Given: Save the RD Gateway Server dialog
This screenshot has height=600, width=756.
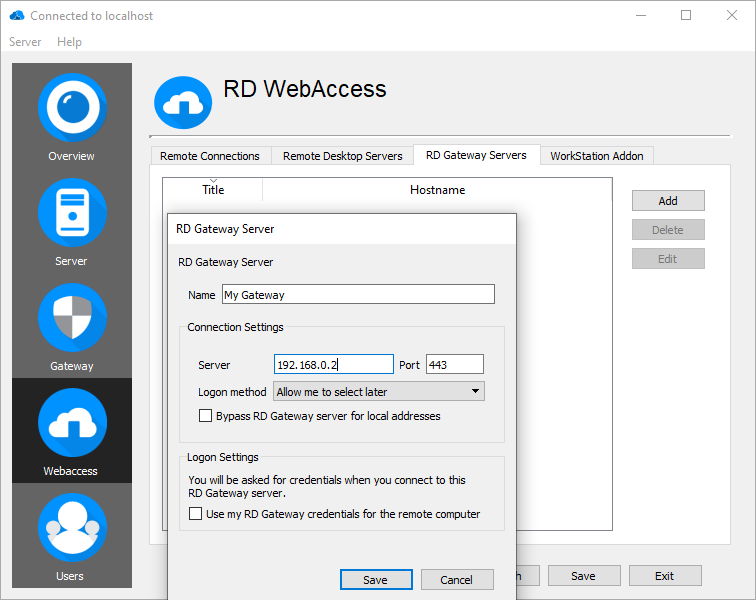Looking at the screenshot, I should pyautogui.click(x=376, y=579).
